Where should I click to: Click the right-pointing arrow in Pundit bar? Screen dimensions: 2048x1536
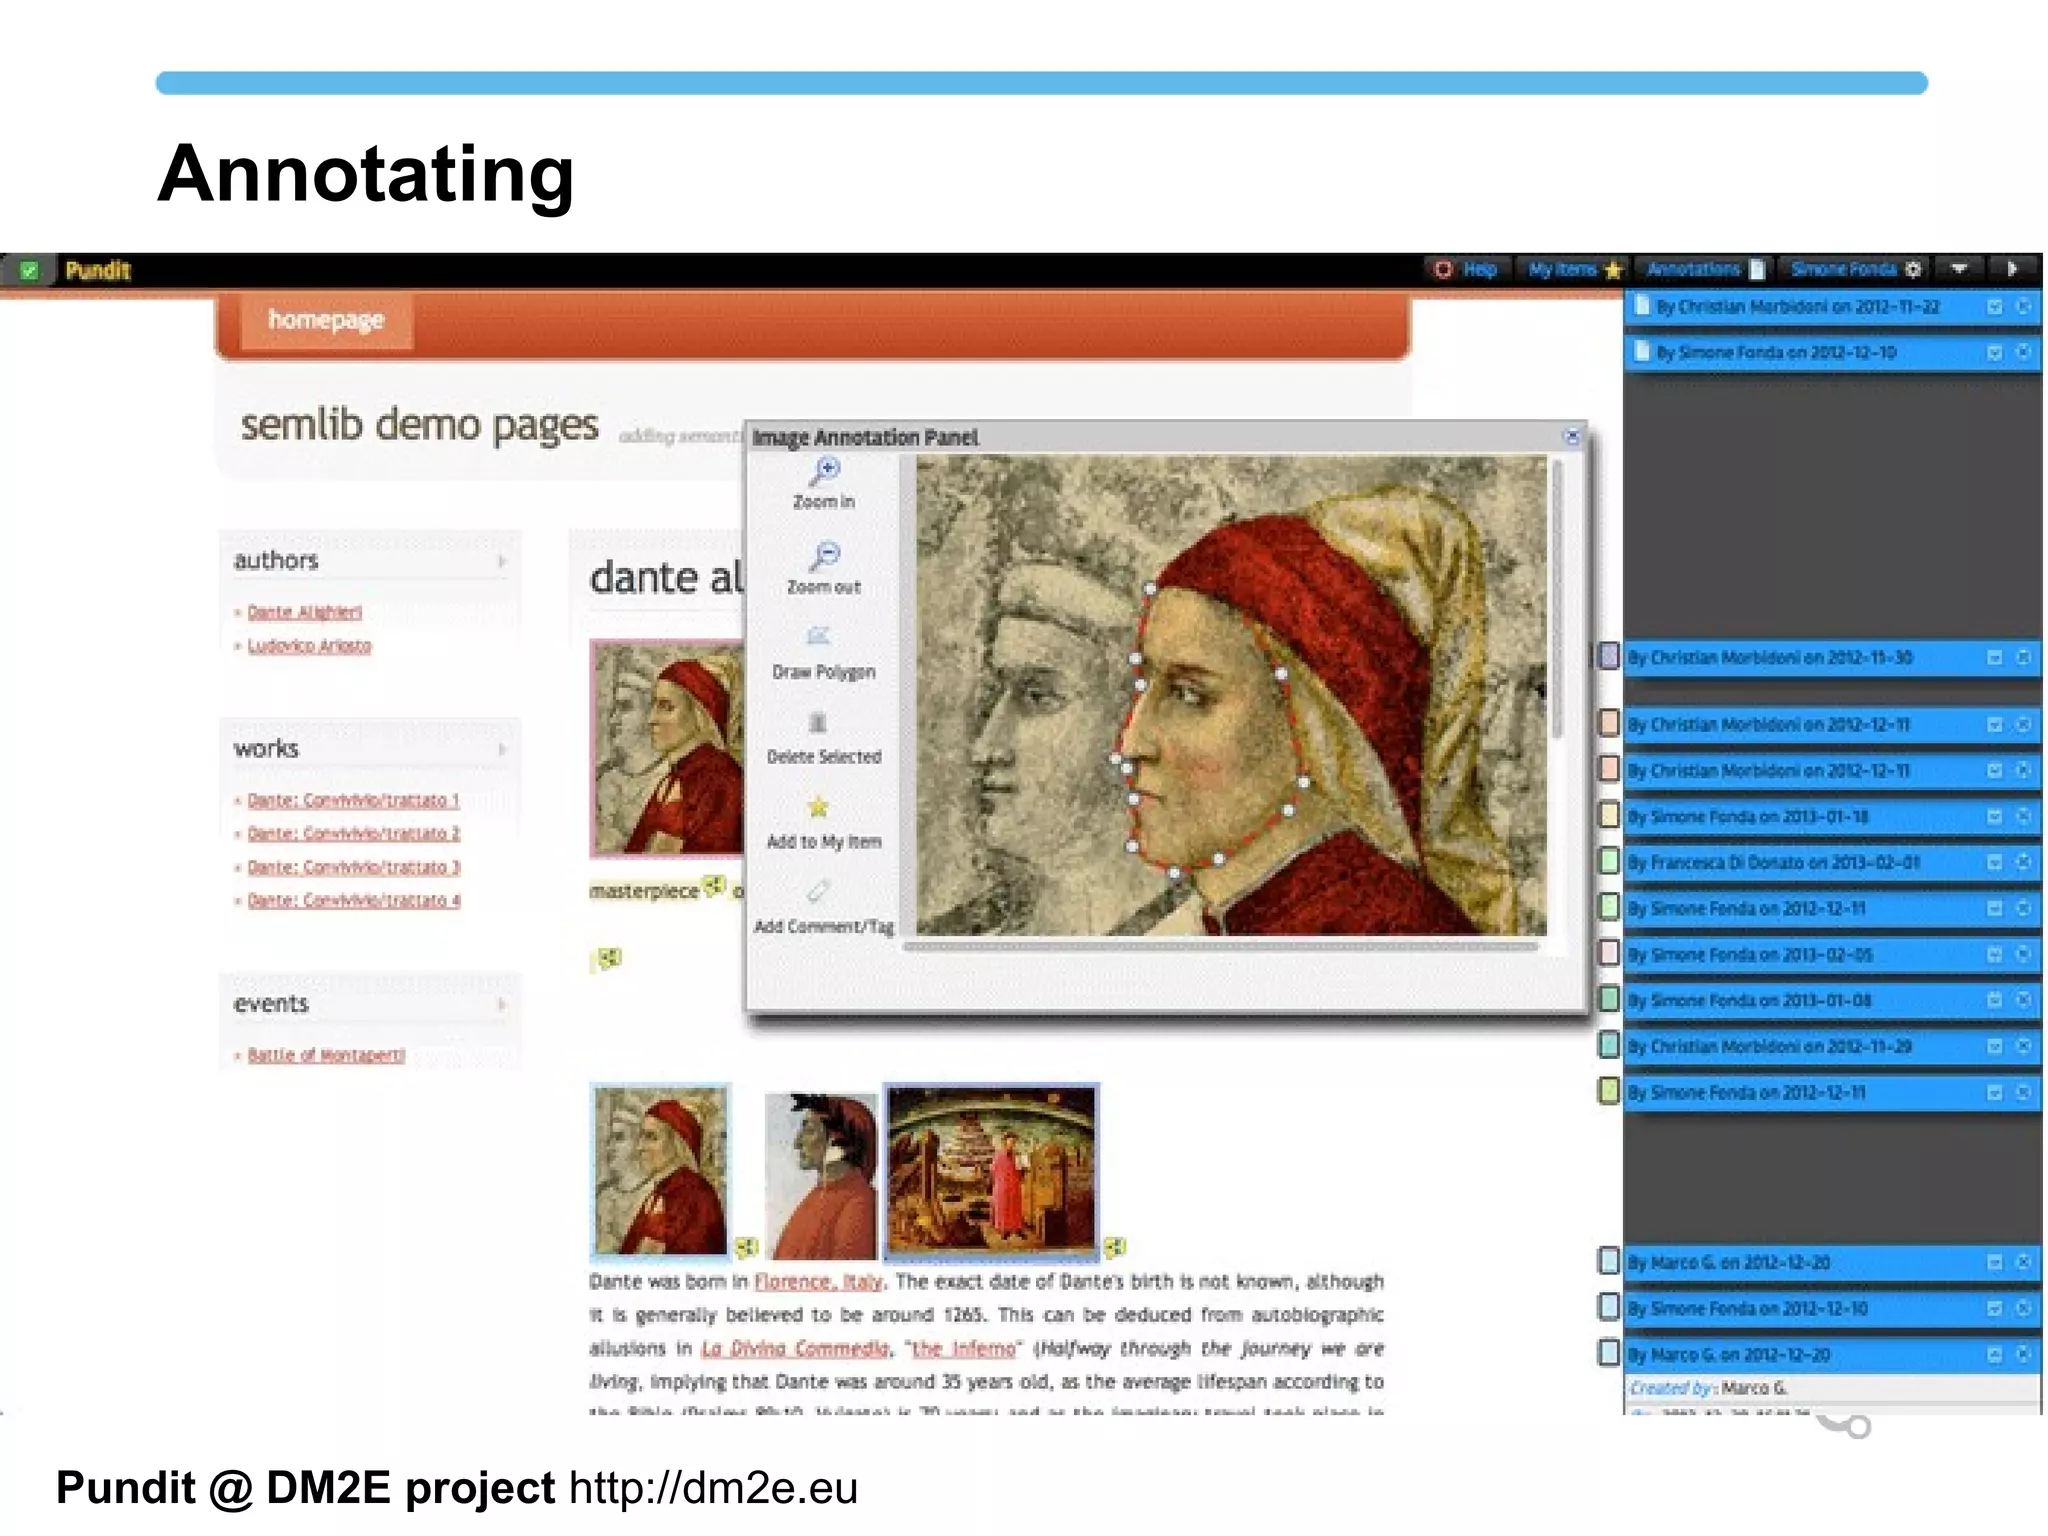2012,268
